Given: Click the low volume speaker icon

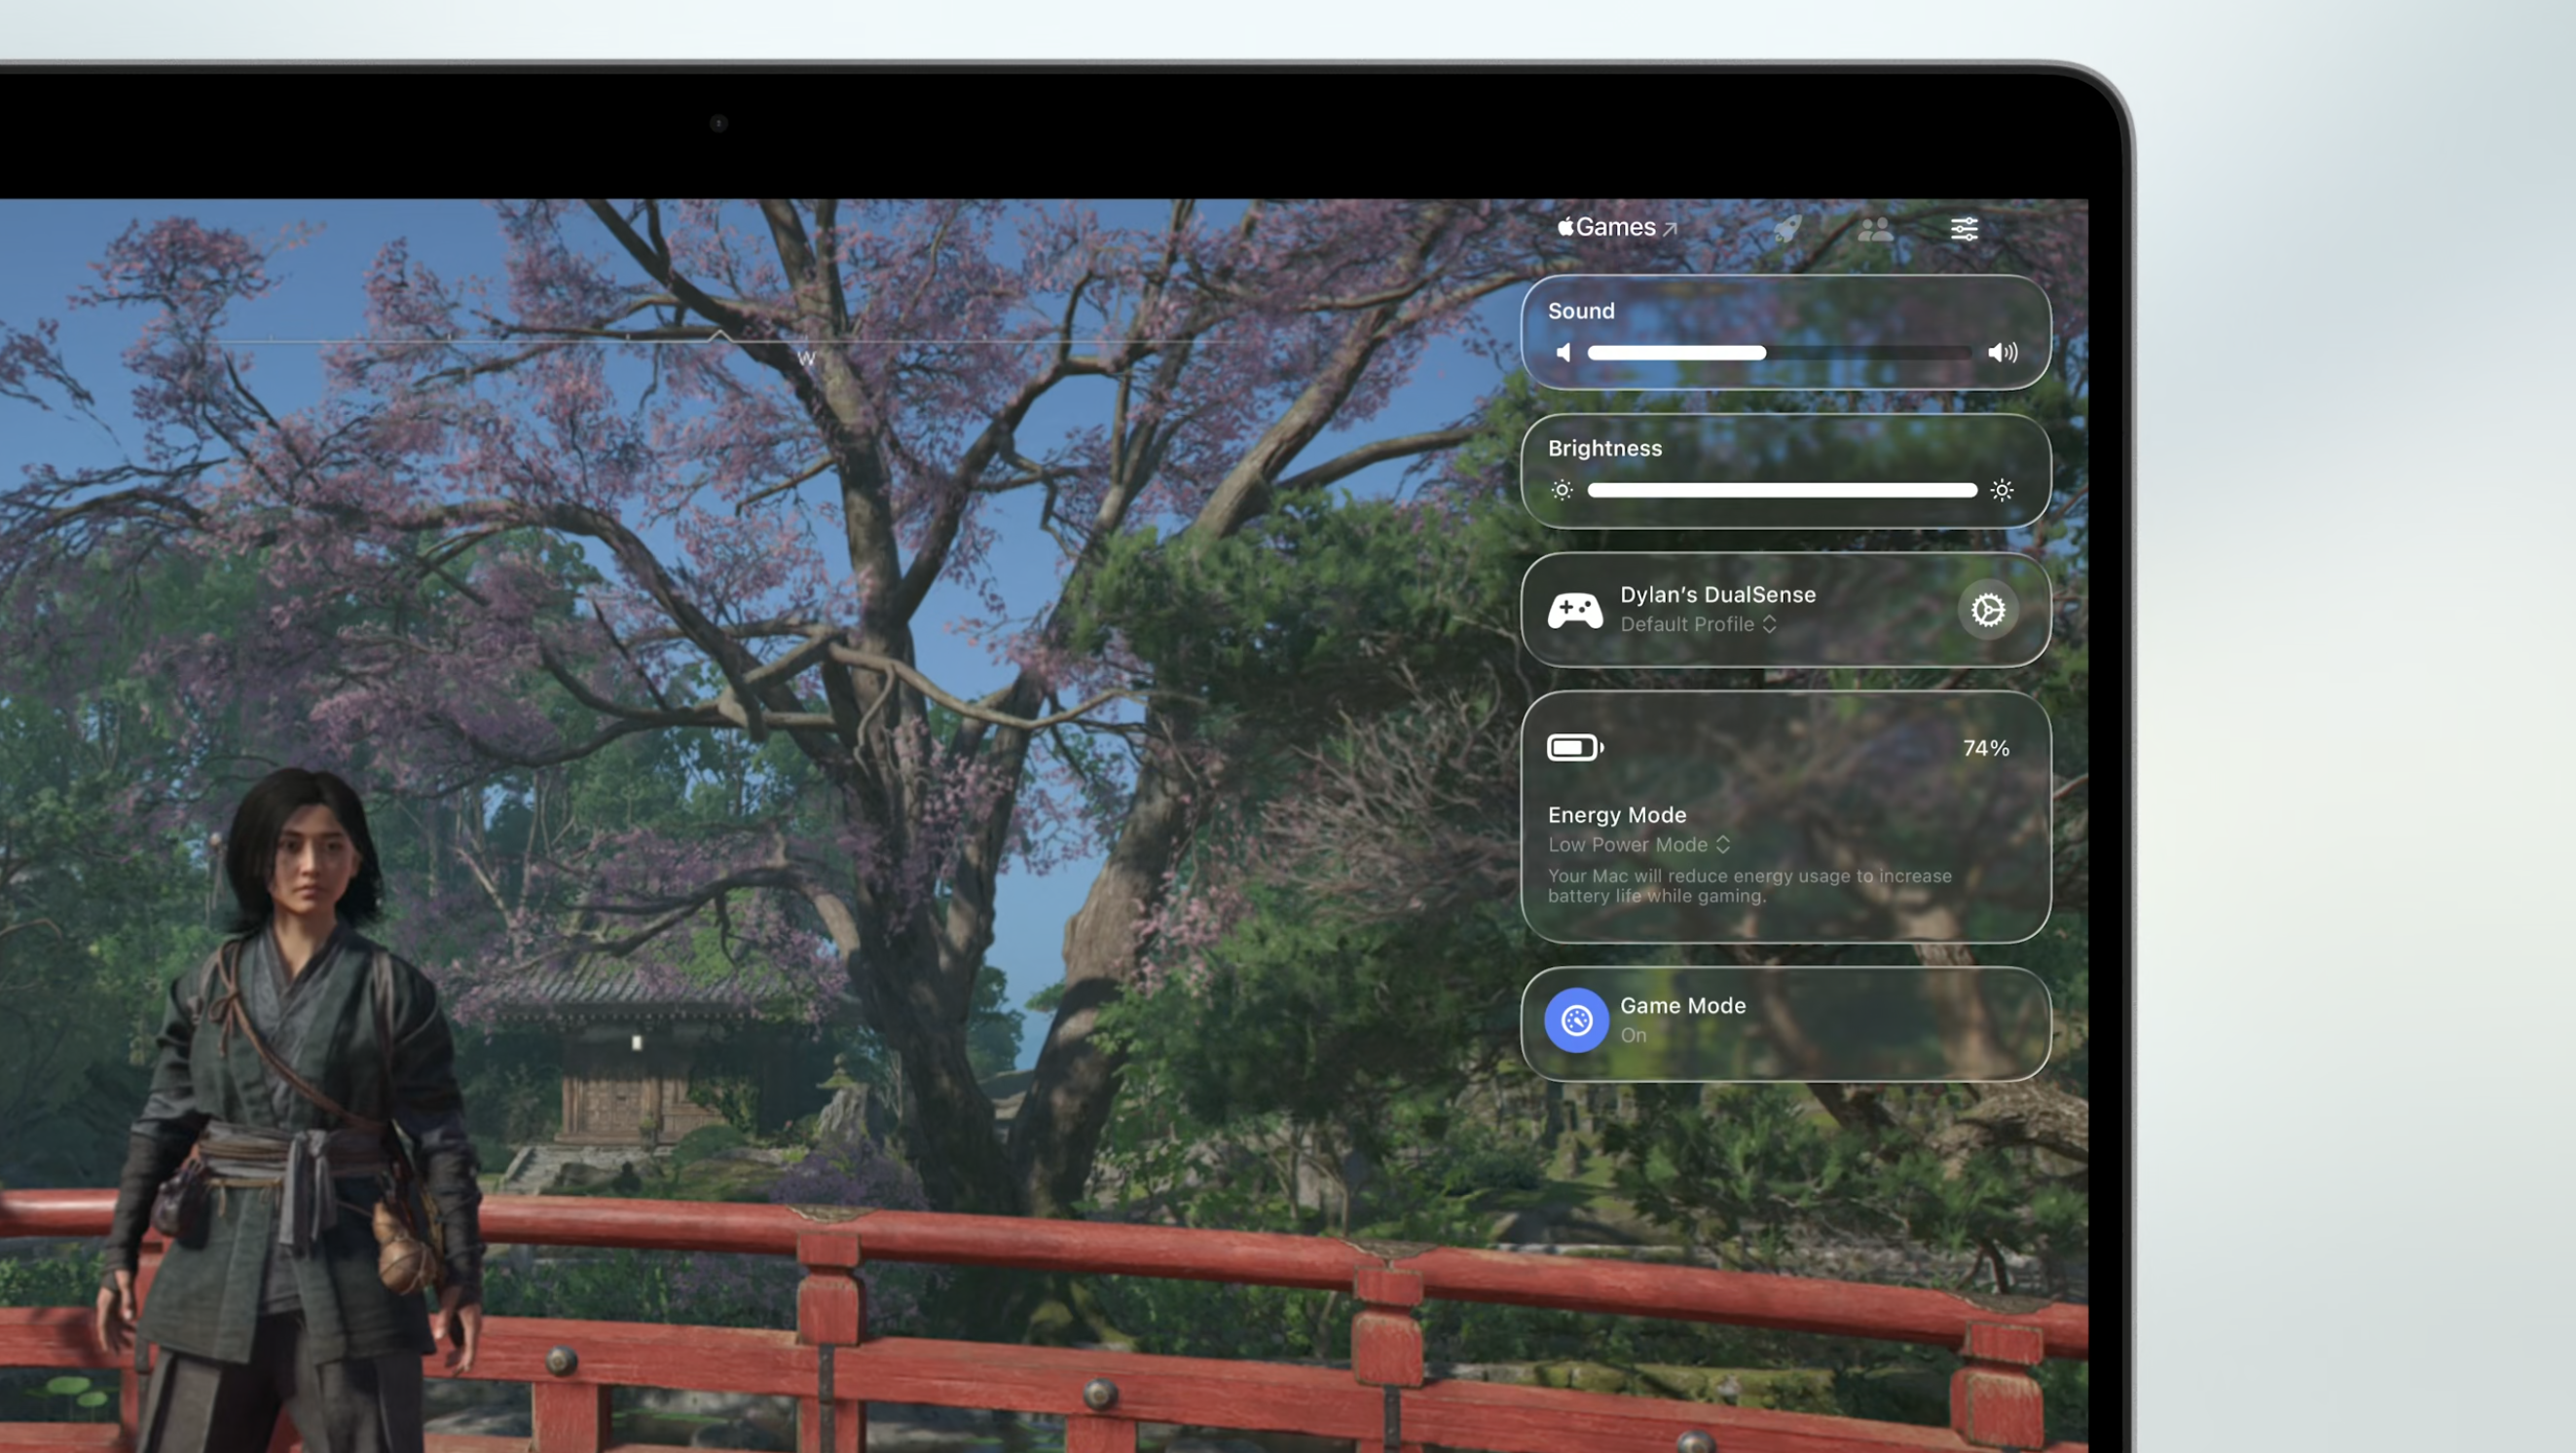Looking at the screenshot, I should coord(1564,352).
